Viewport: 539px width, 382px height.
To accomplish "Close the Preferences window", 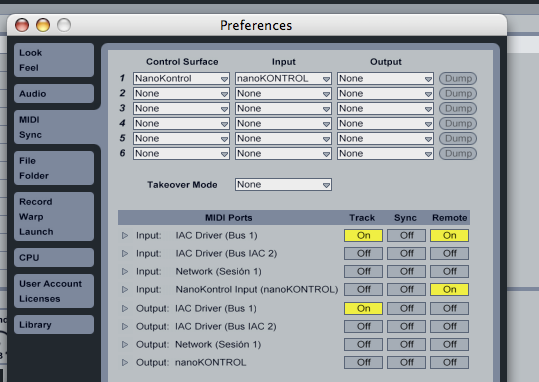I will pyautogui.click(x=22, y=25).
